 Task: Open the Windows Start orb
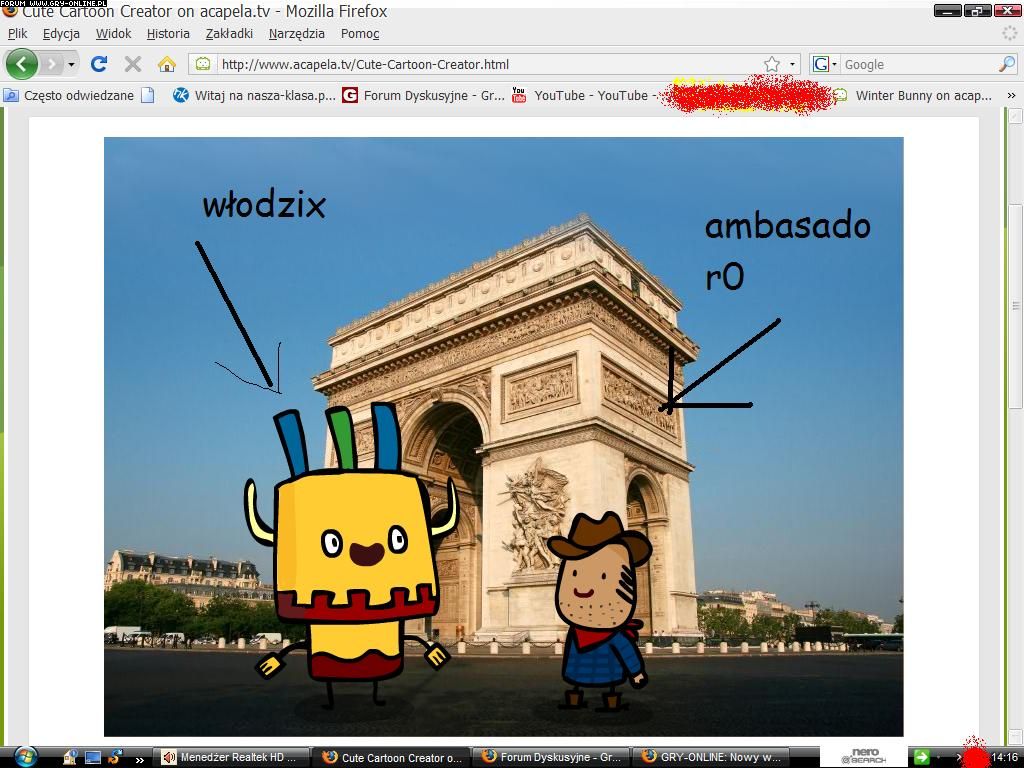point(25,756)
